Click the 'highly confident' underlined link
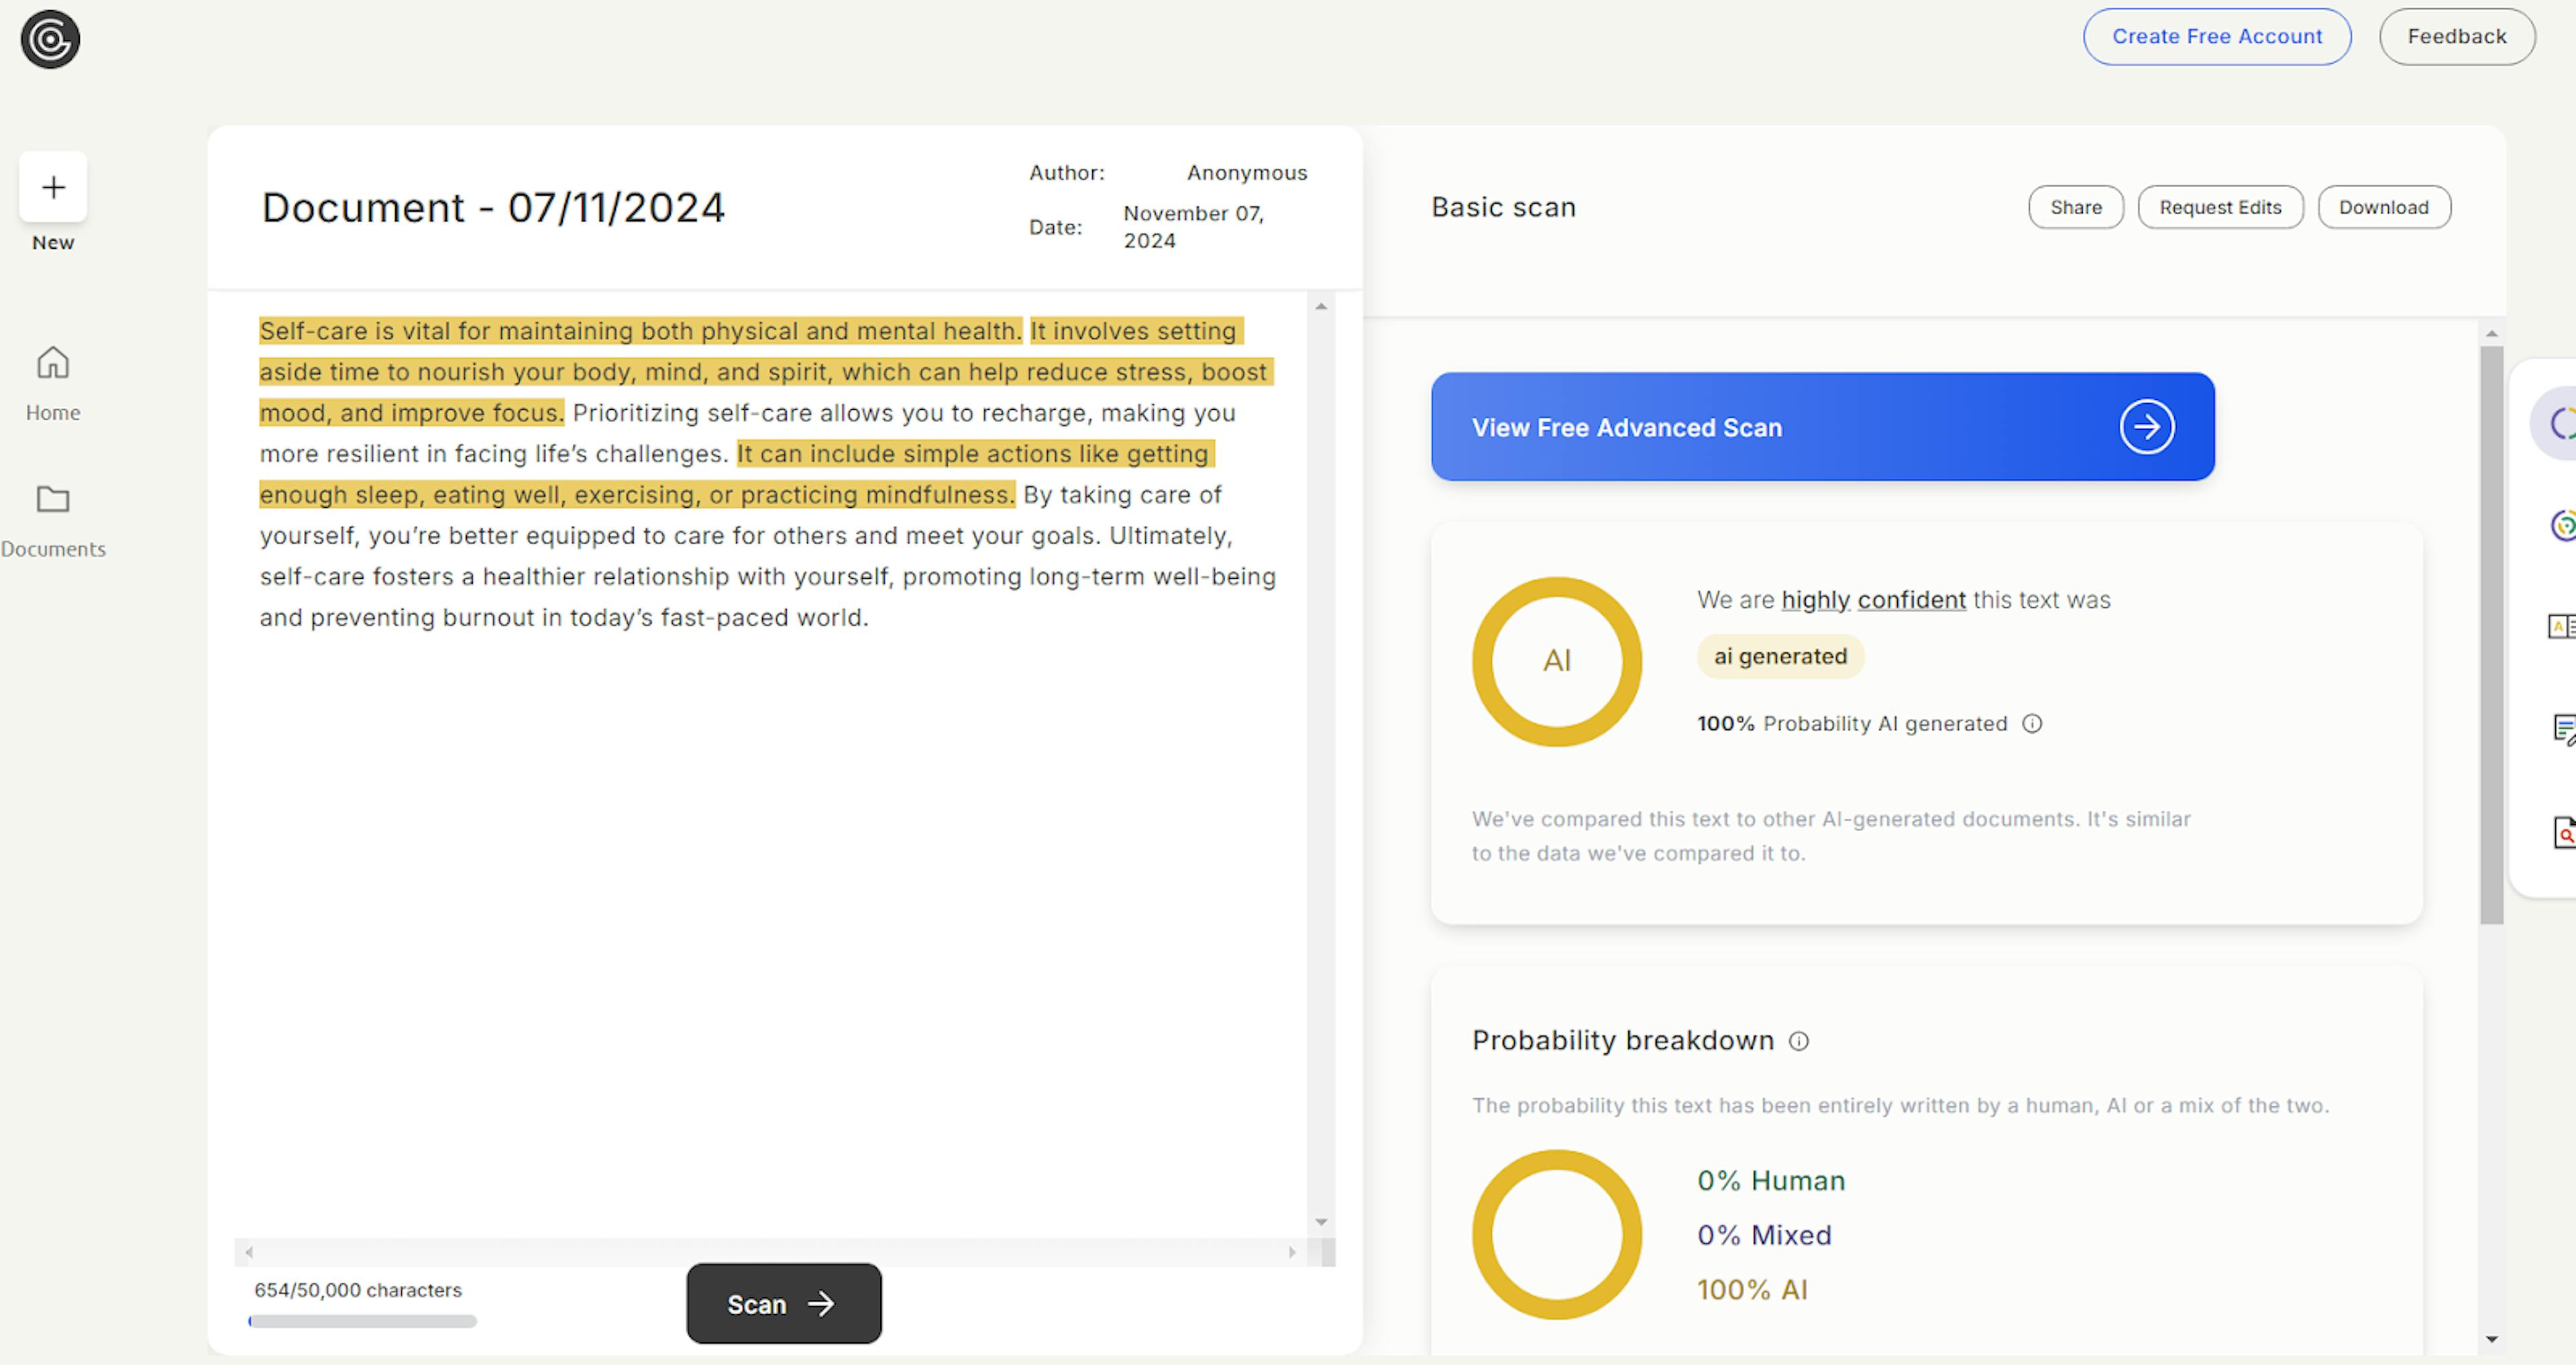Viewport: 2576px width, 1365px height. [x=1873, y=600]
